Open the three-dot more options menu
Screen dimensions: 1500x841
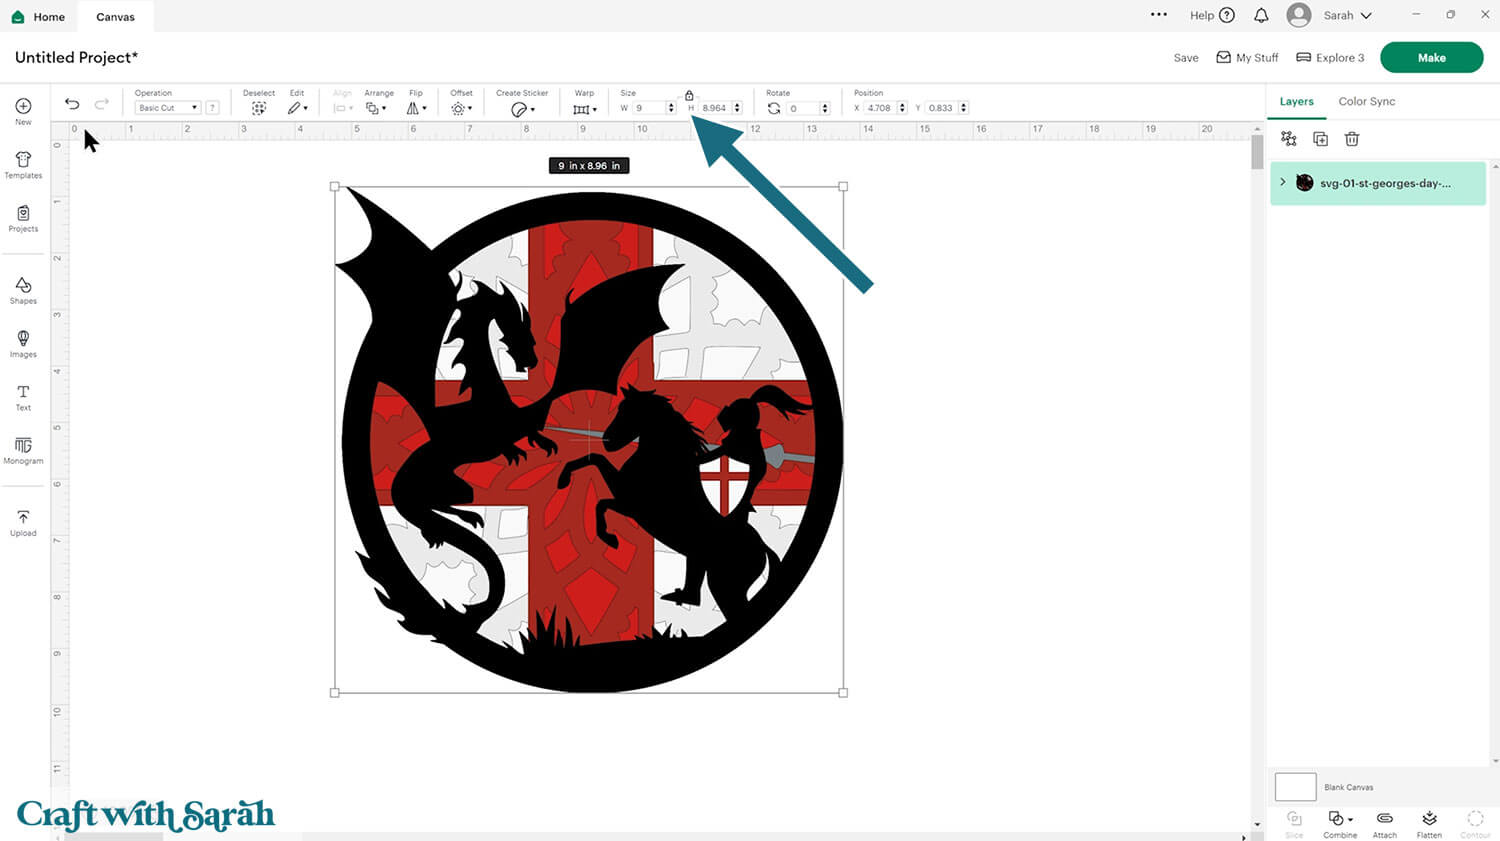1159,14
